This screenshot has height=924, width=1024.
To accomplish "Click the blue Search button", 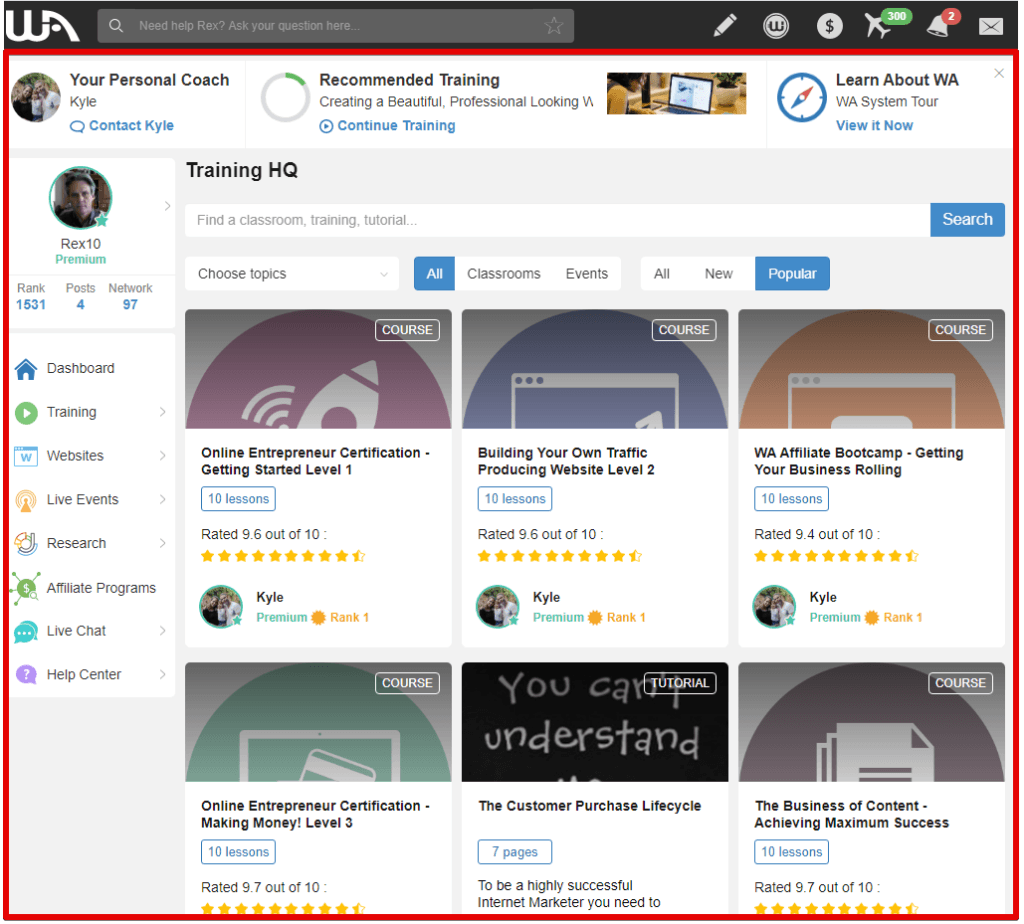I will [967, 219].
